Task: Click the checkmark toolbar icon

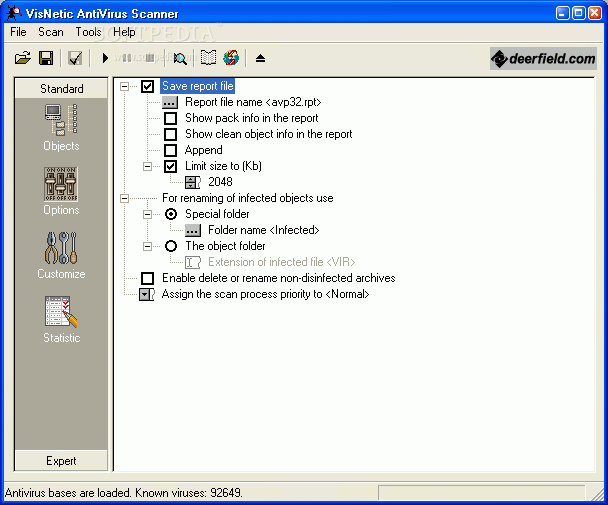Action: (75, 58)
